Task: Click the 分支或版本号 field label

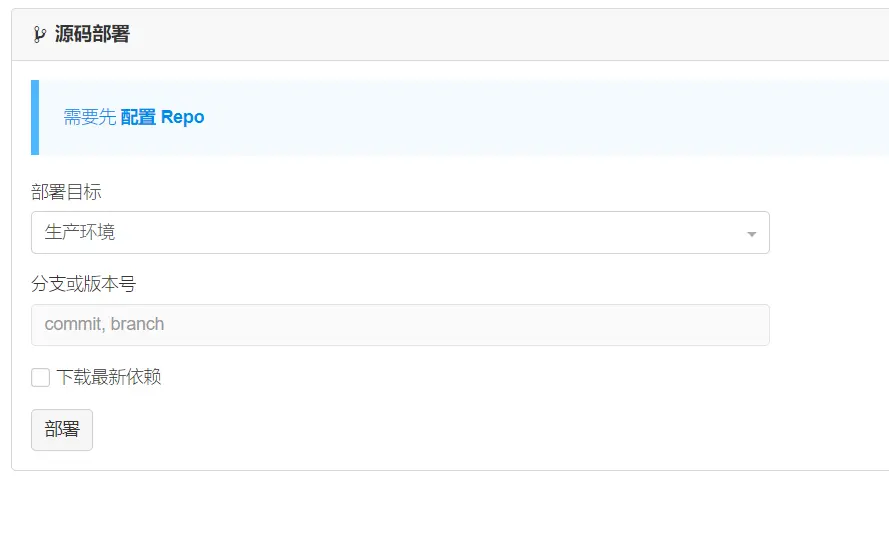Action: [83, 284]
